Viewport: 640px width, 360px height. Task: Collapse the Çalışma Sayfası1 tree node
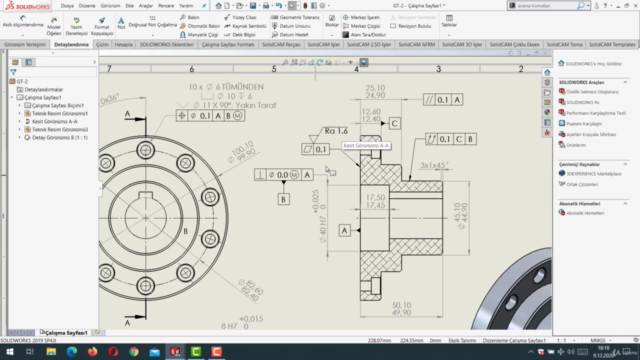[x=12, y=98]
